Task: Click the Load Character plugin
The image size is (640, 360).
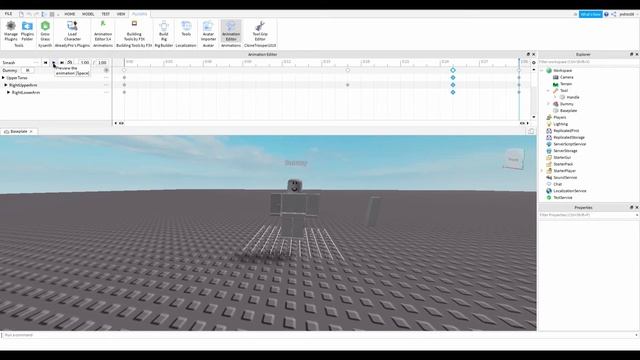Action: coord(72,31)
